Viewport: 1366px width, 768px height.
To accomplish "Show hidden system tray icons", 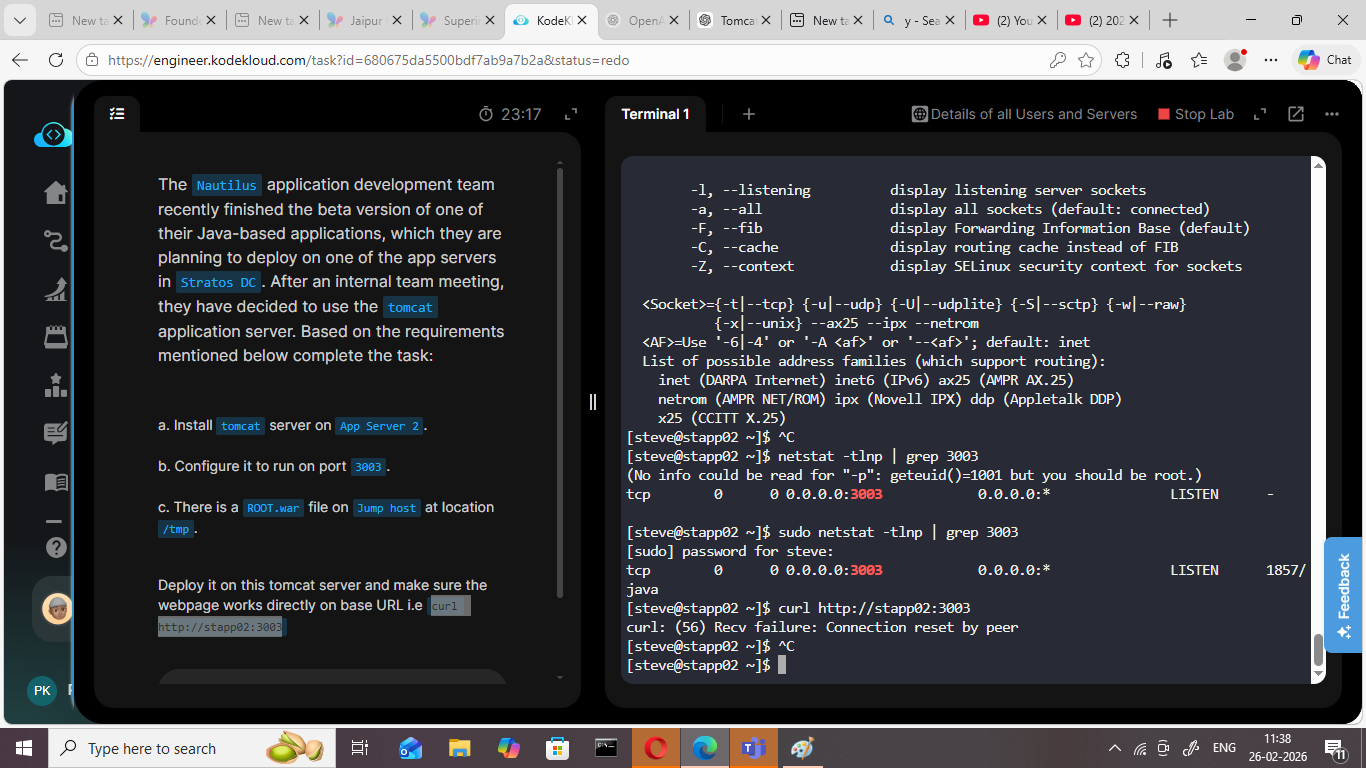I will pos(1116,748).
